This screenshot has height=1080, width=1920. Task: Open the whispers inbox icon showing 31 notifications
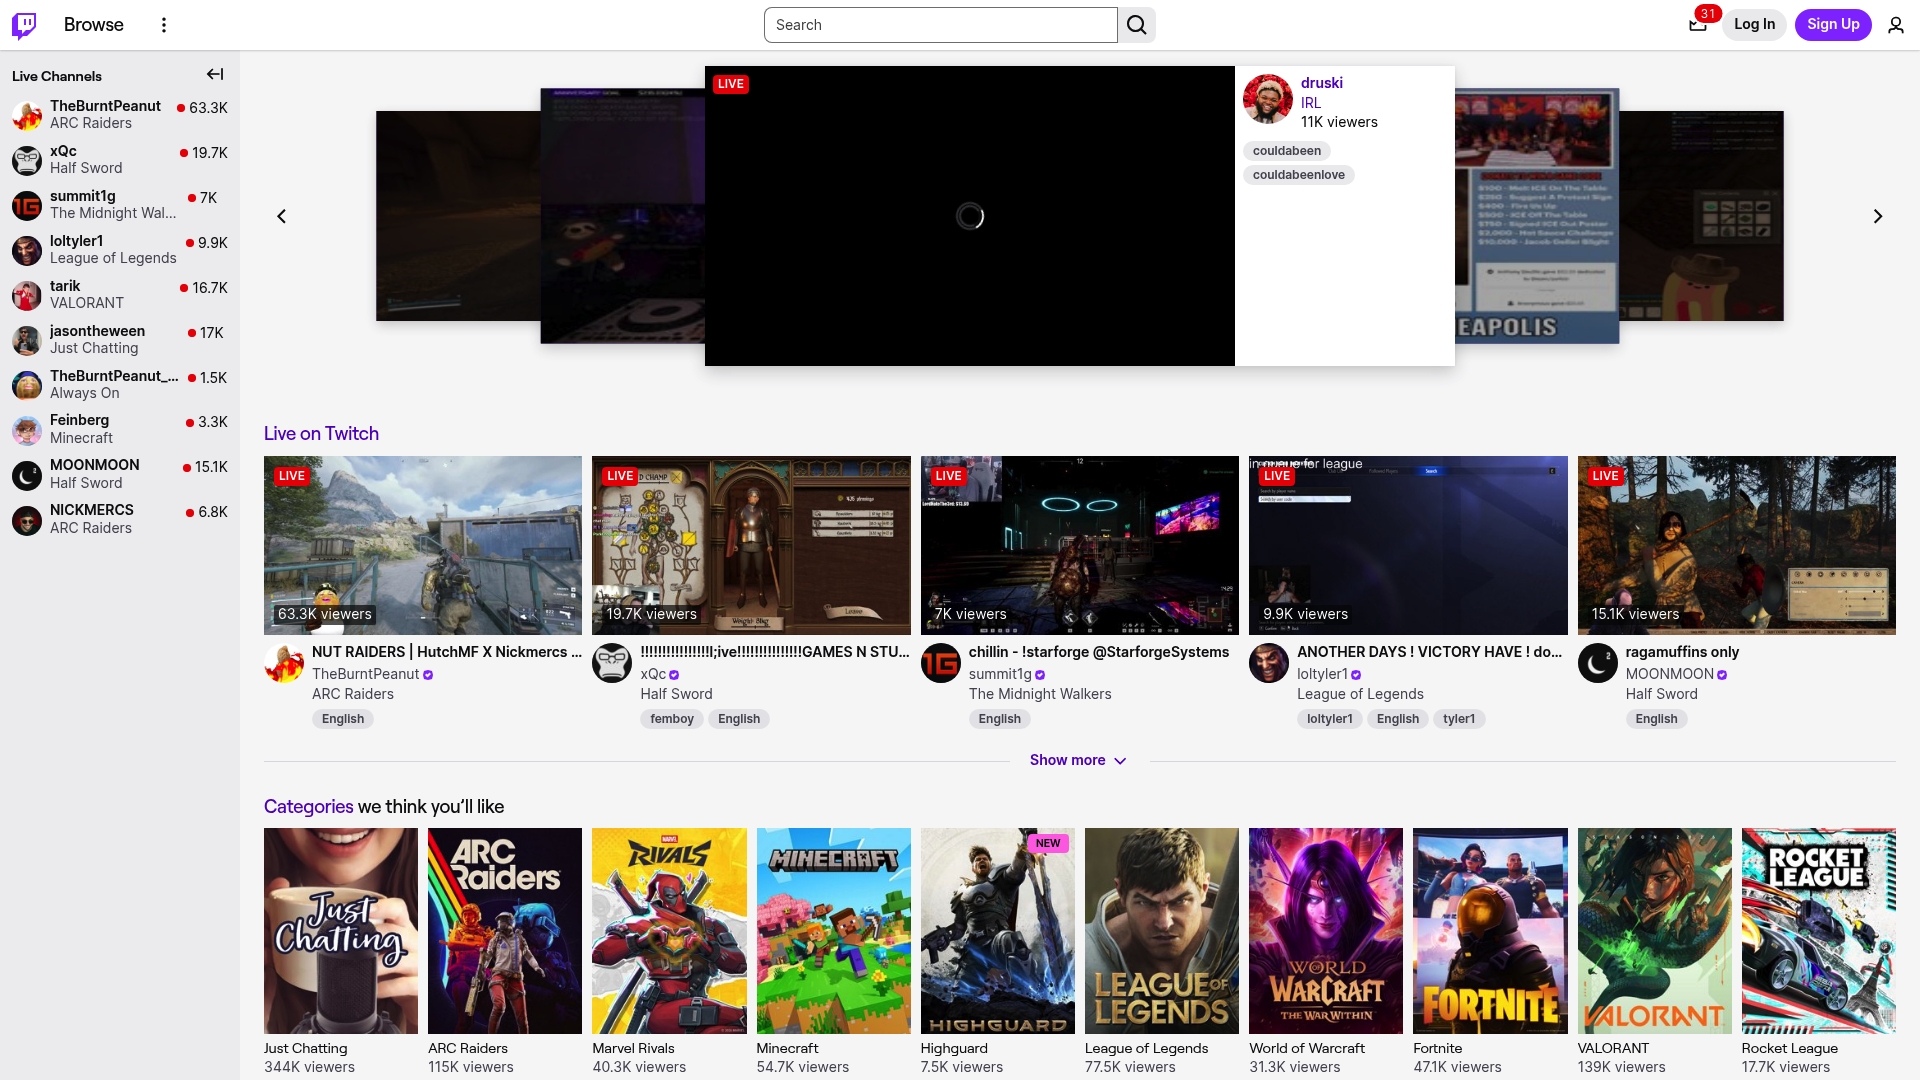click(1697, 24)
